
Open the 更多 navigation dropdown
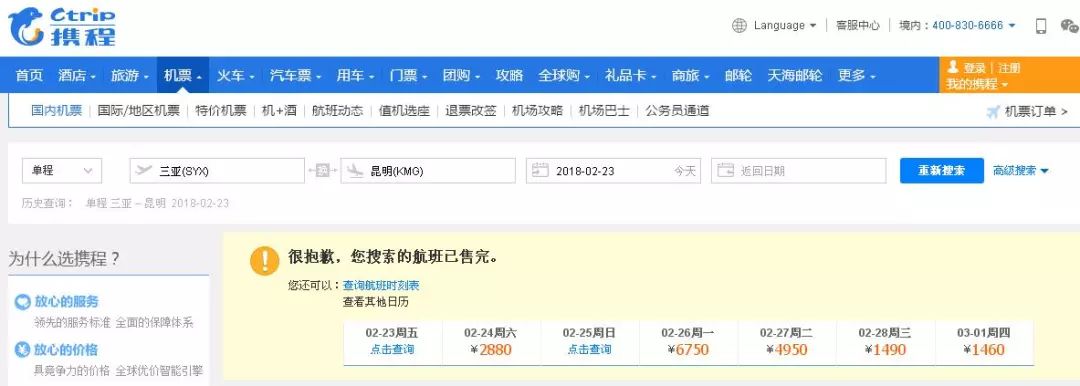click(856, 75)
